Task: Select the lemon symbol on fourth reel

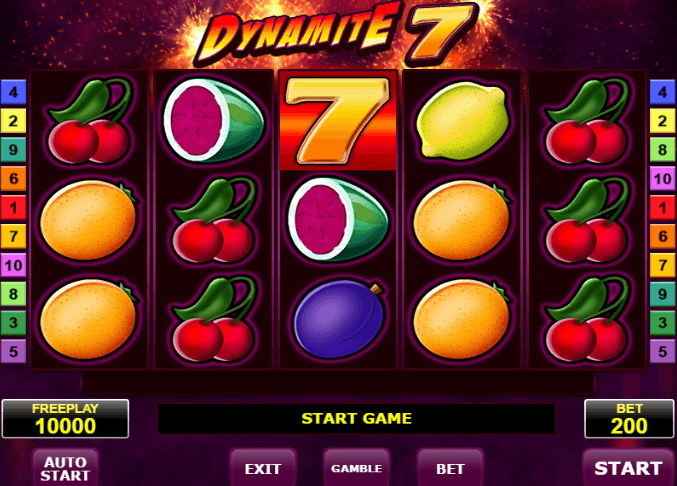Action: (462, 120)
